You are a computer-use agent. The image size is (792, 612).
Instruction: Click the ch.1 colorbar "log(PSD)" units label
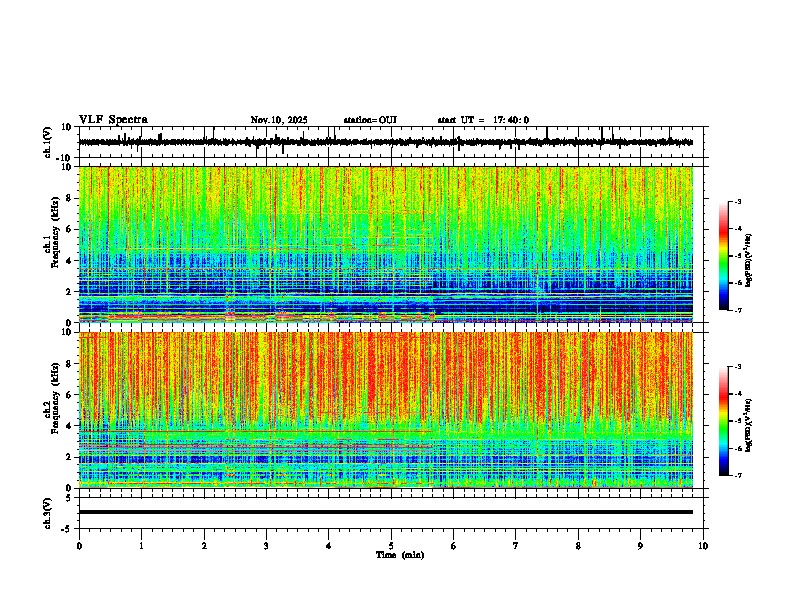click(749, 261)
